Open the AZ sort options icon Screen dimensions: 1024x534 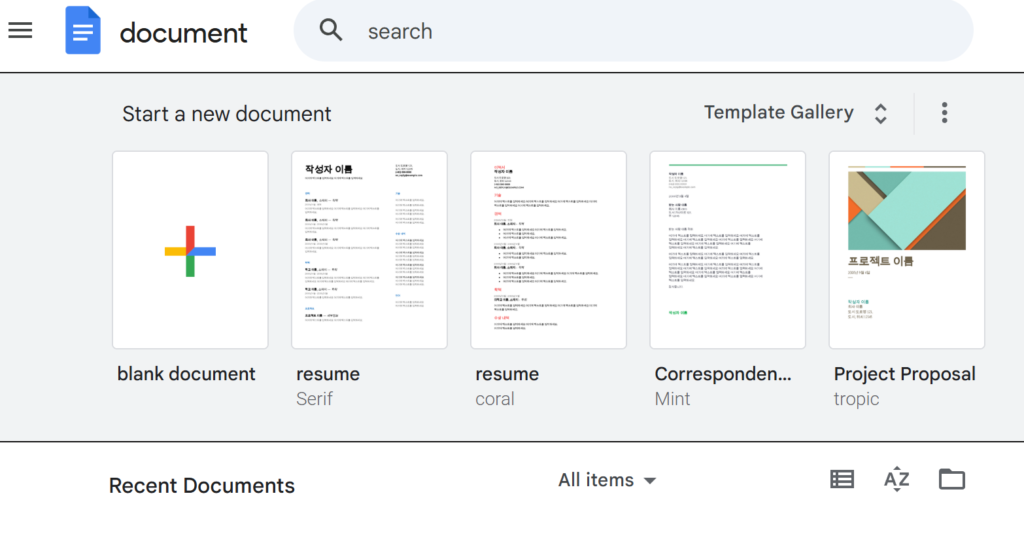point(896,480)
